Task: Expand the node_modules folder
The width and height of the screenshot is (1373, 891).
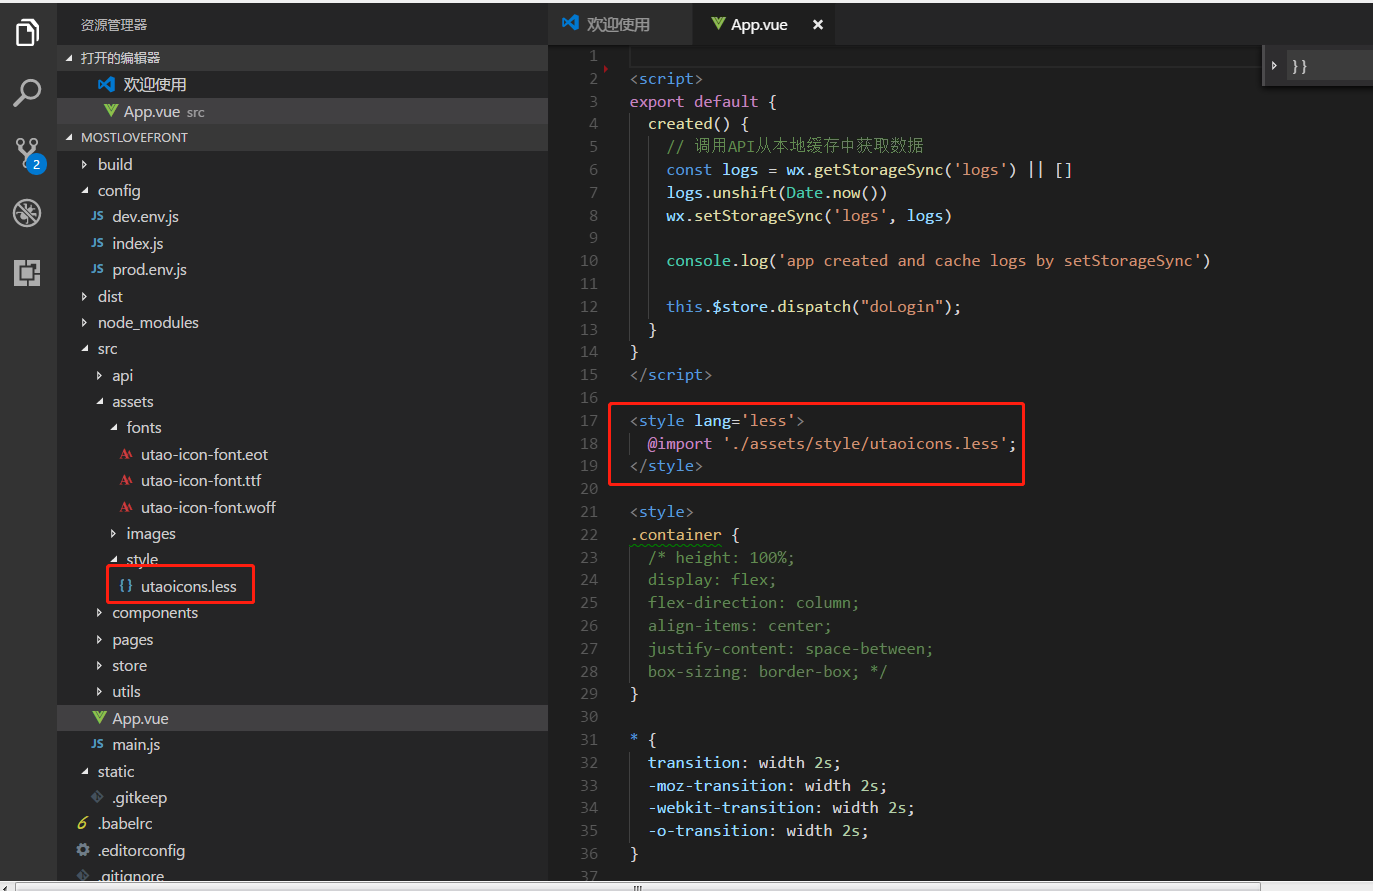Action: click(x=84, y=322)
